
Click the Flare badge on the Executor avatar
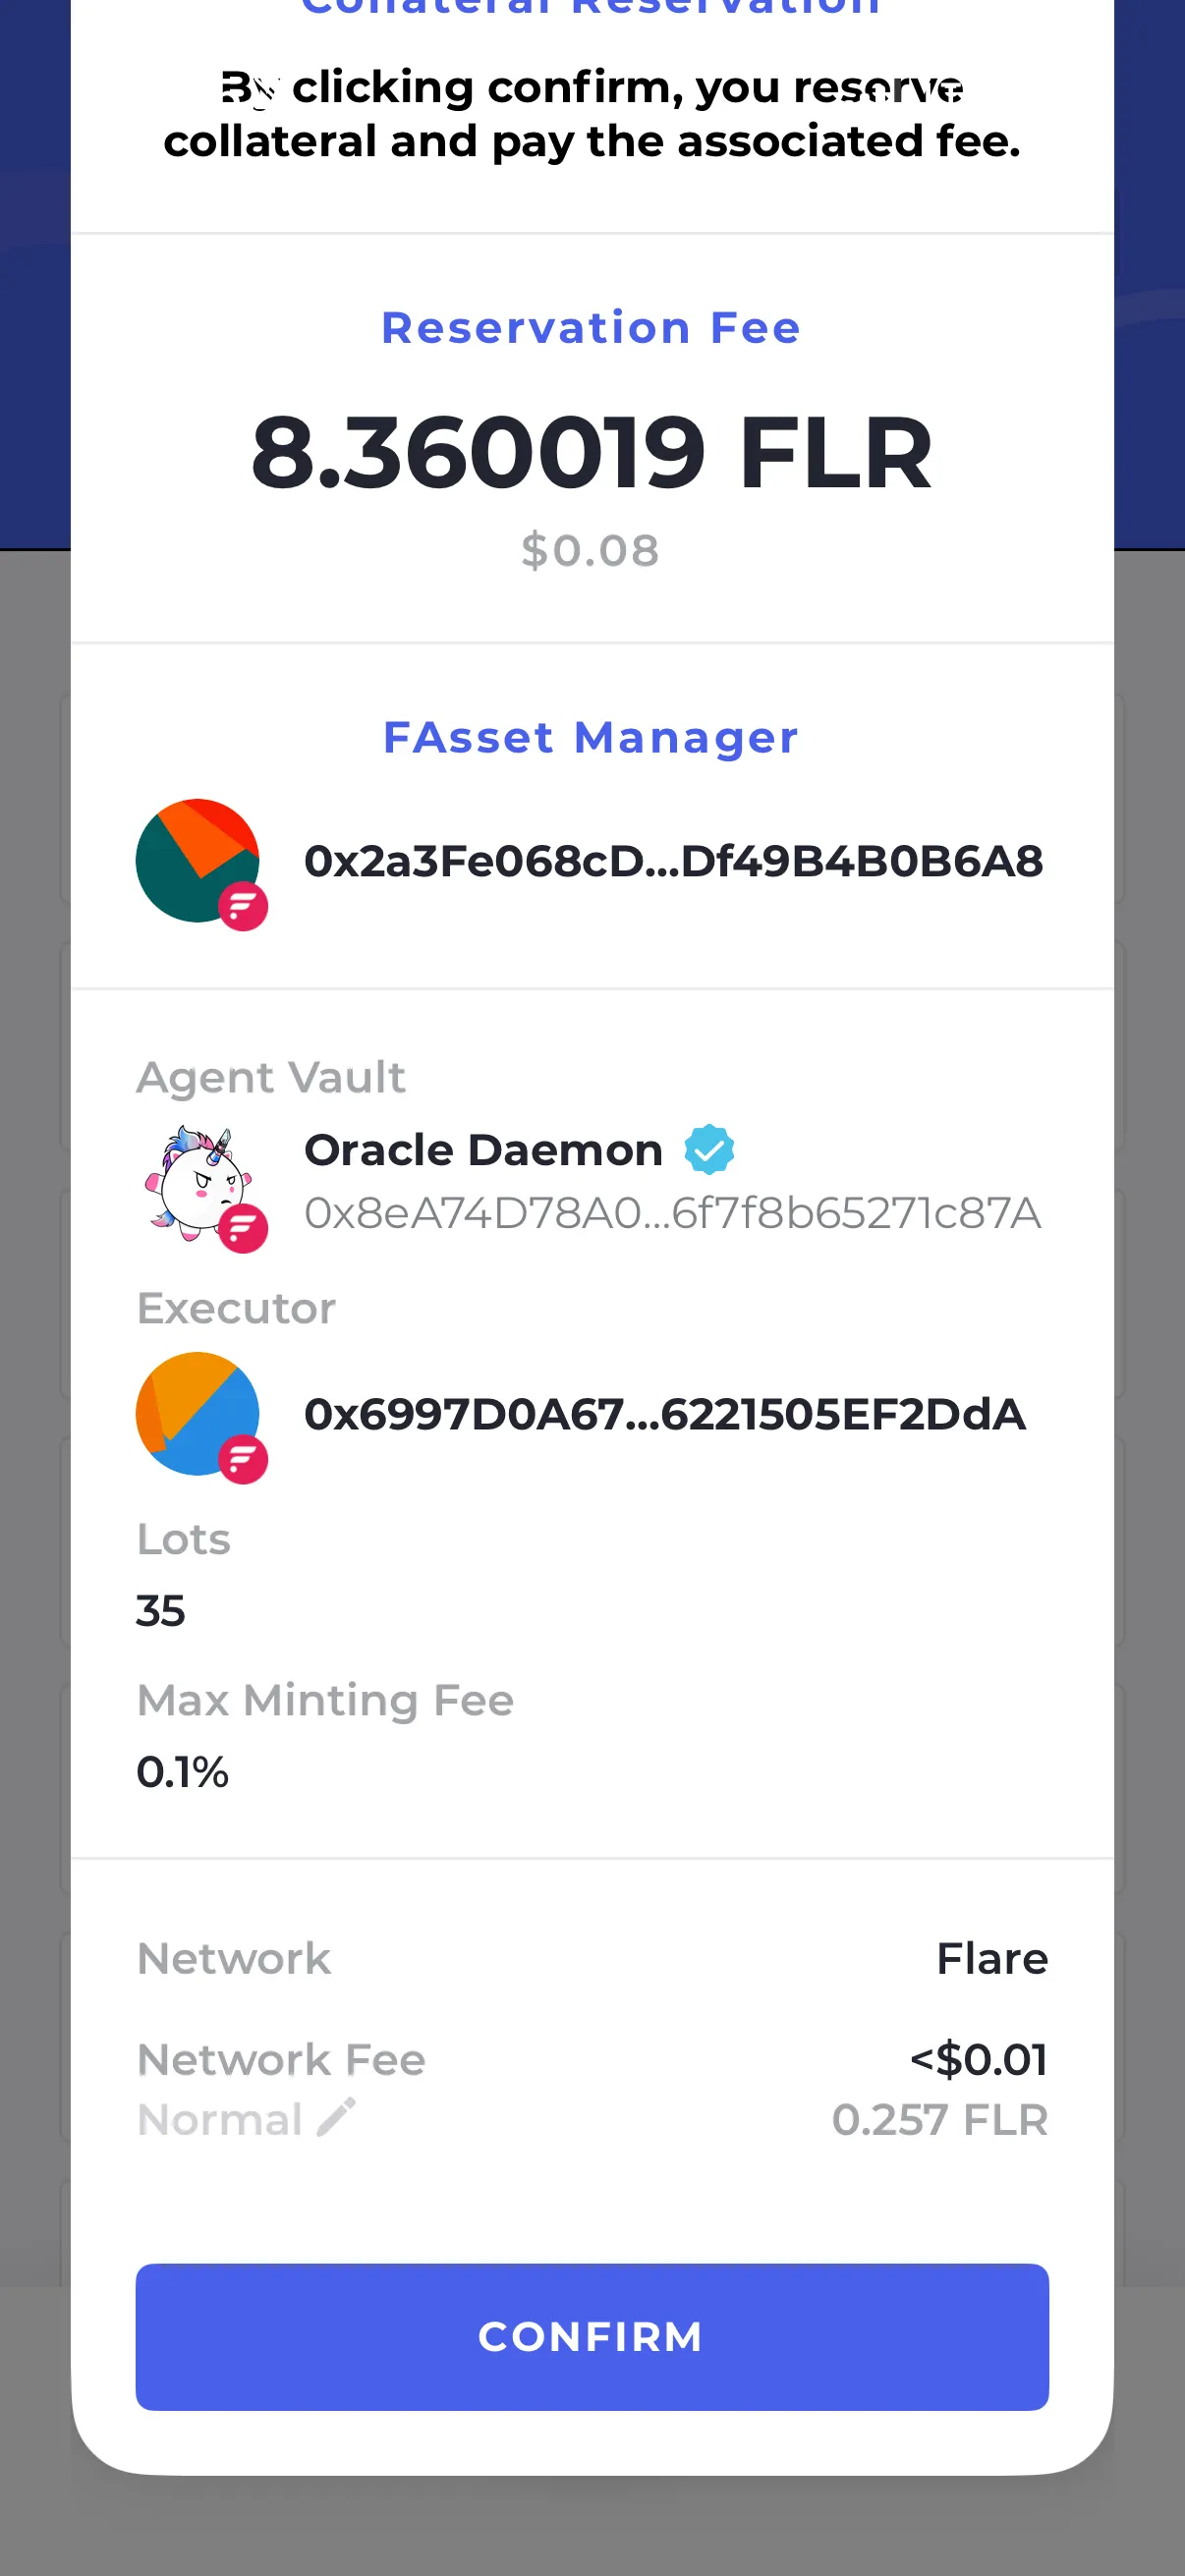(x=243, y=1460)
